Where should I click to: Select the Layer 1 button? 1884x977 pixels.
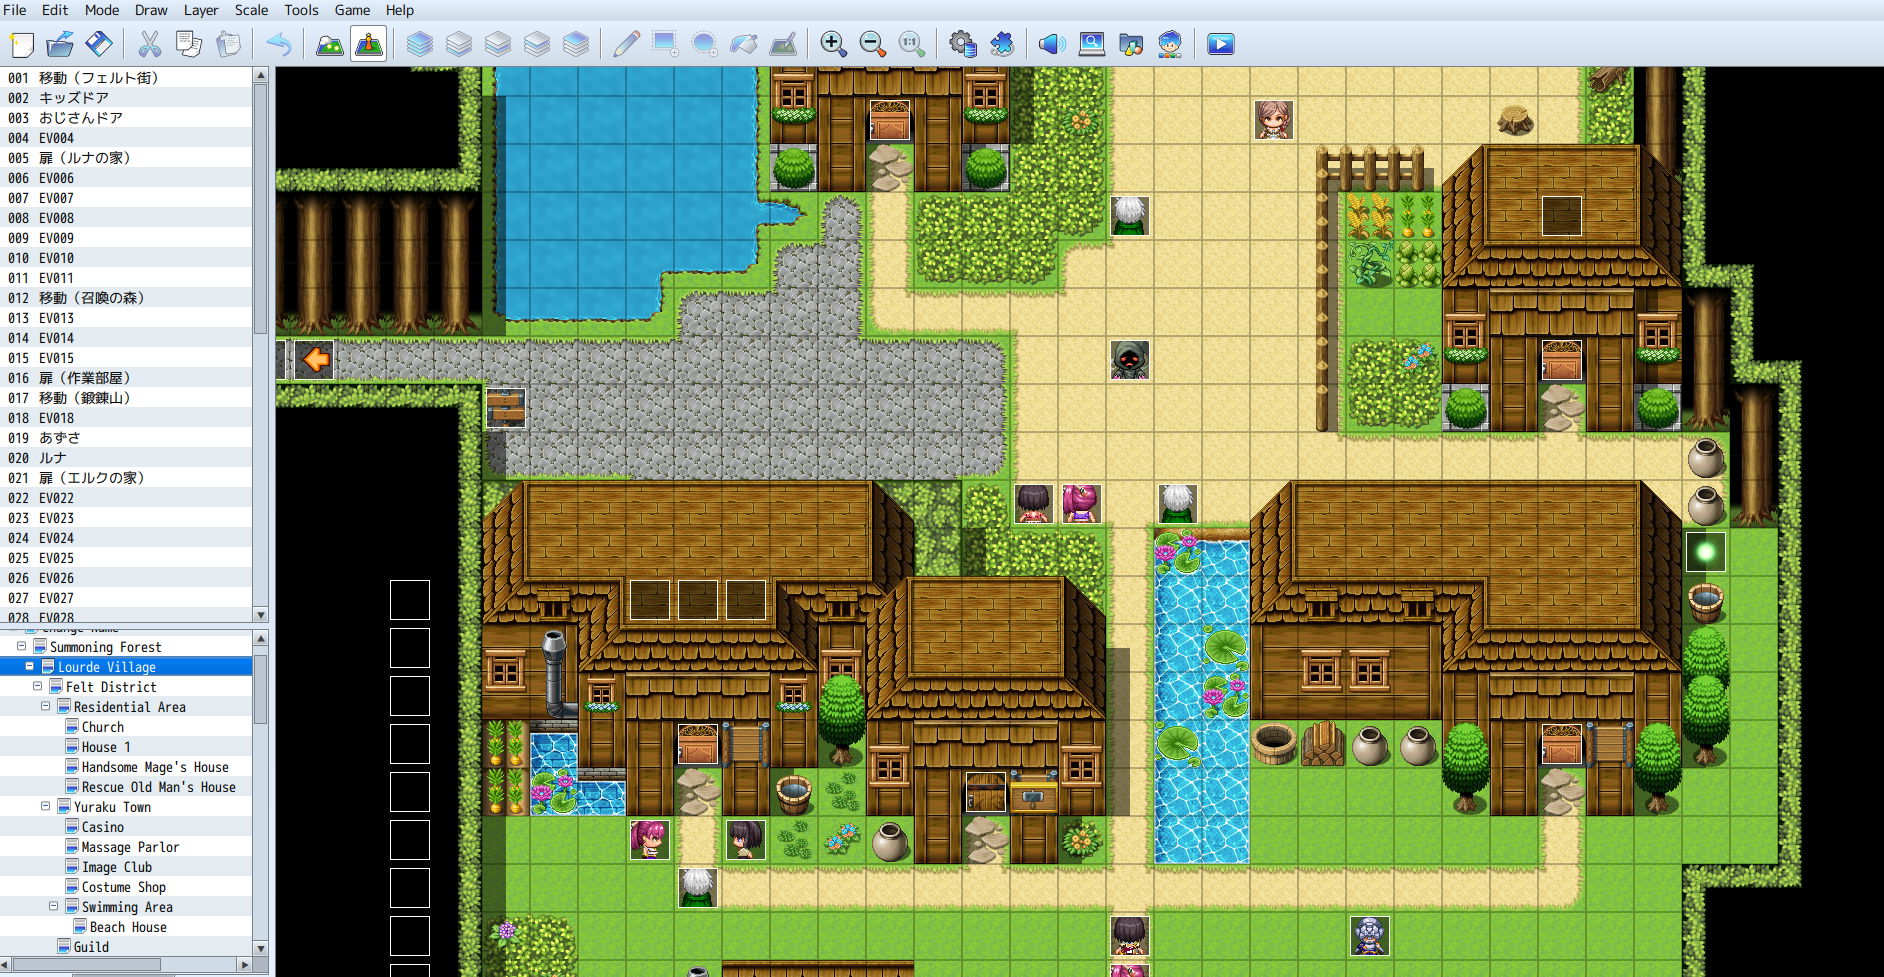click(x=459, y=44)
